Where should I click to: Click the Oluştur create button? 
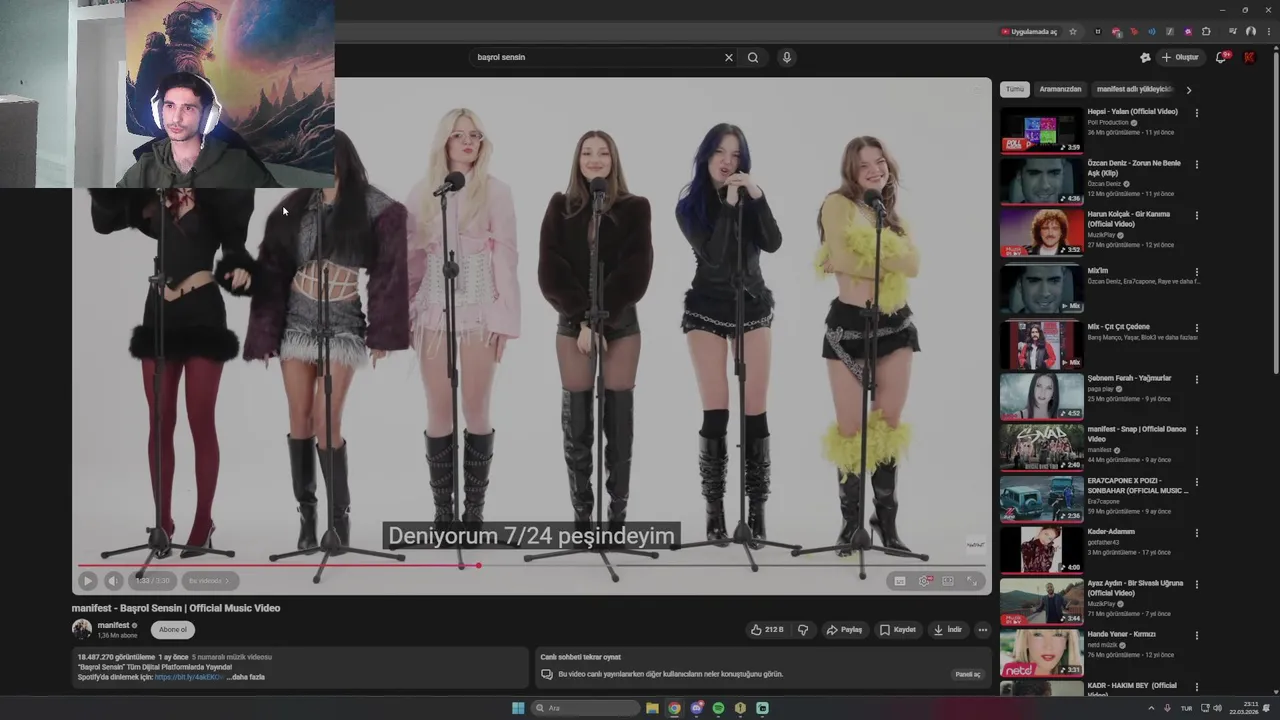coord(1180,57)
